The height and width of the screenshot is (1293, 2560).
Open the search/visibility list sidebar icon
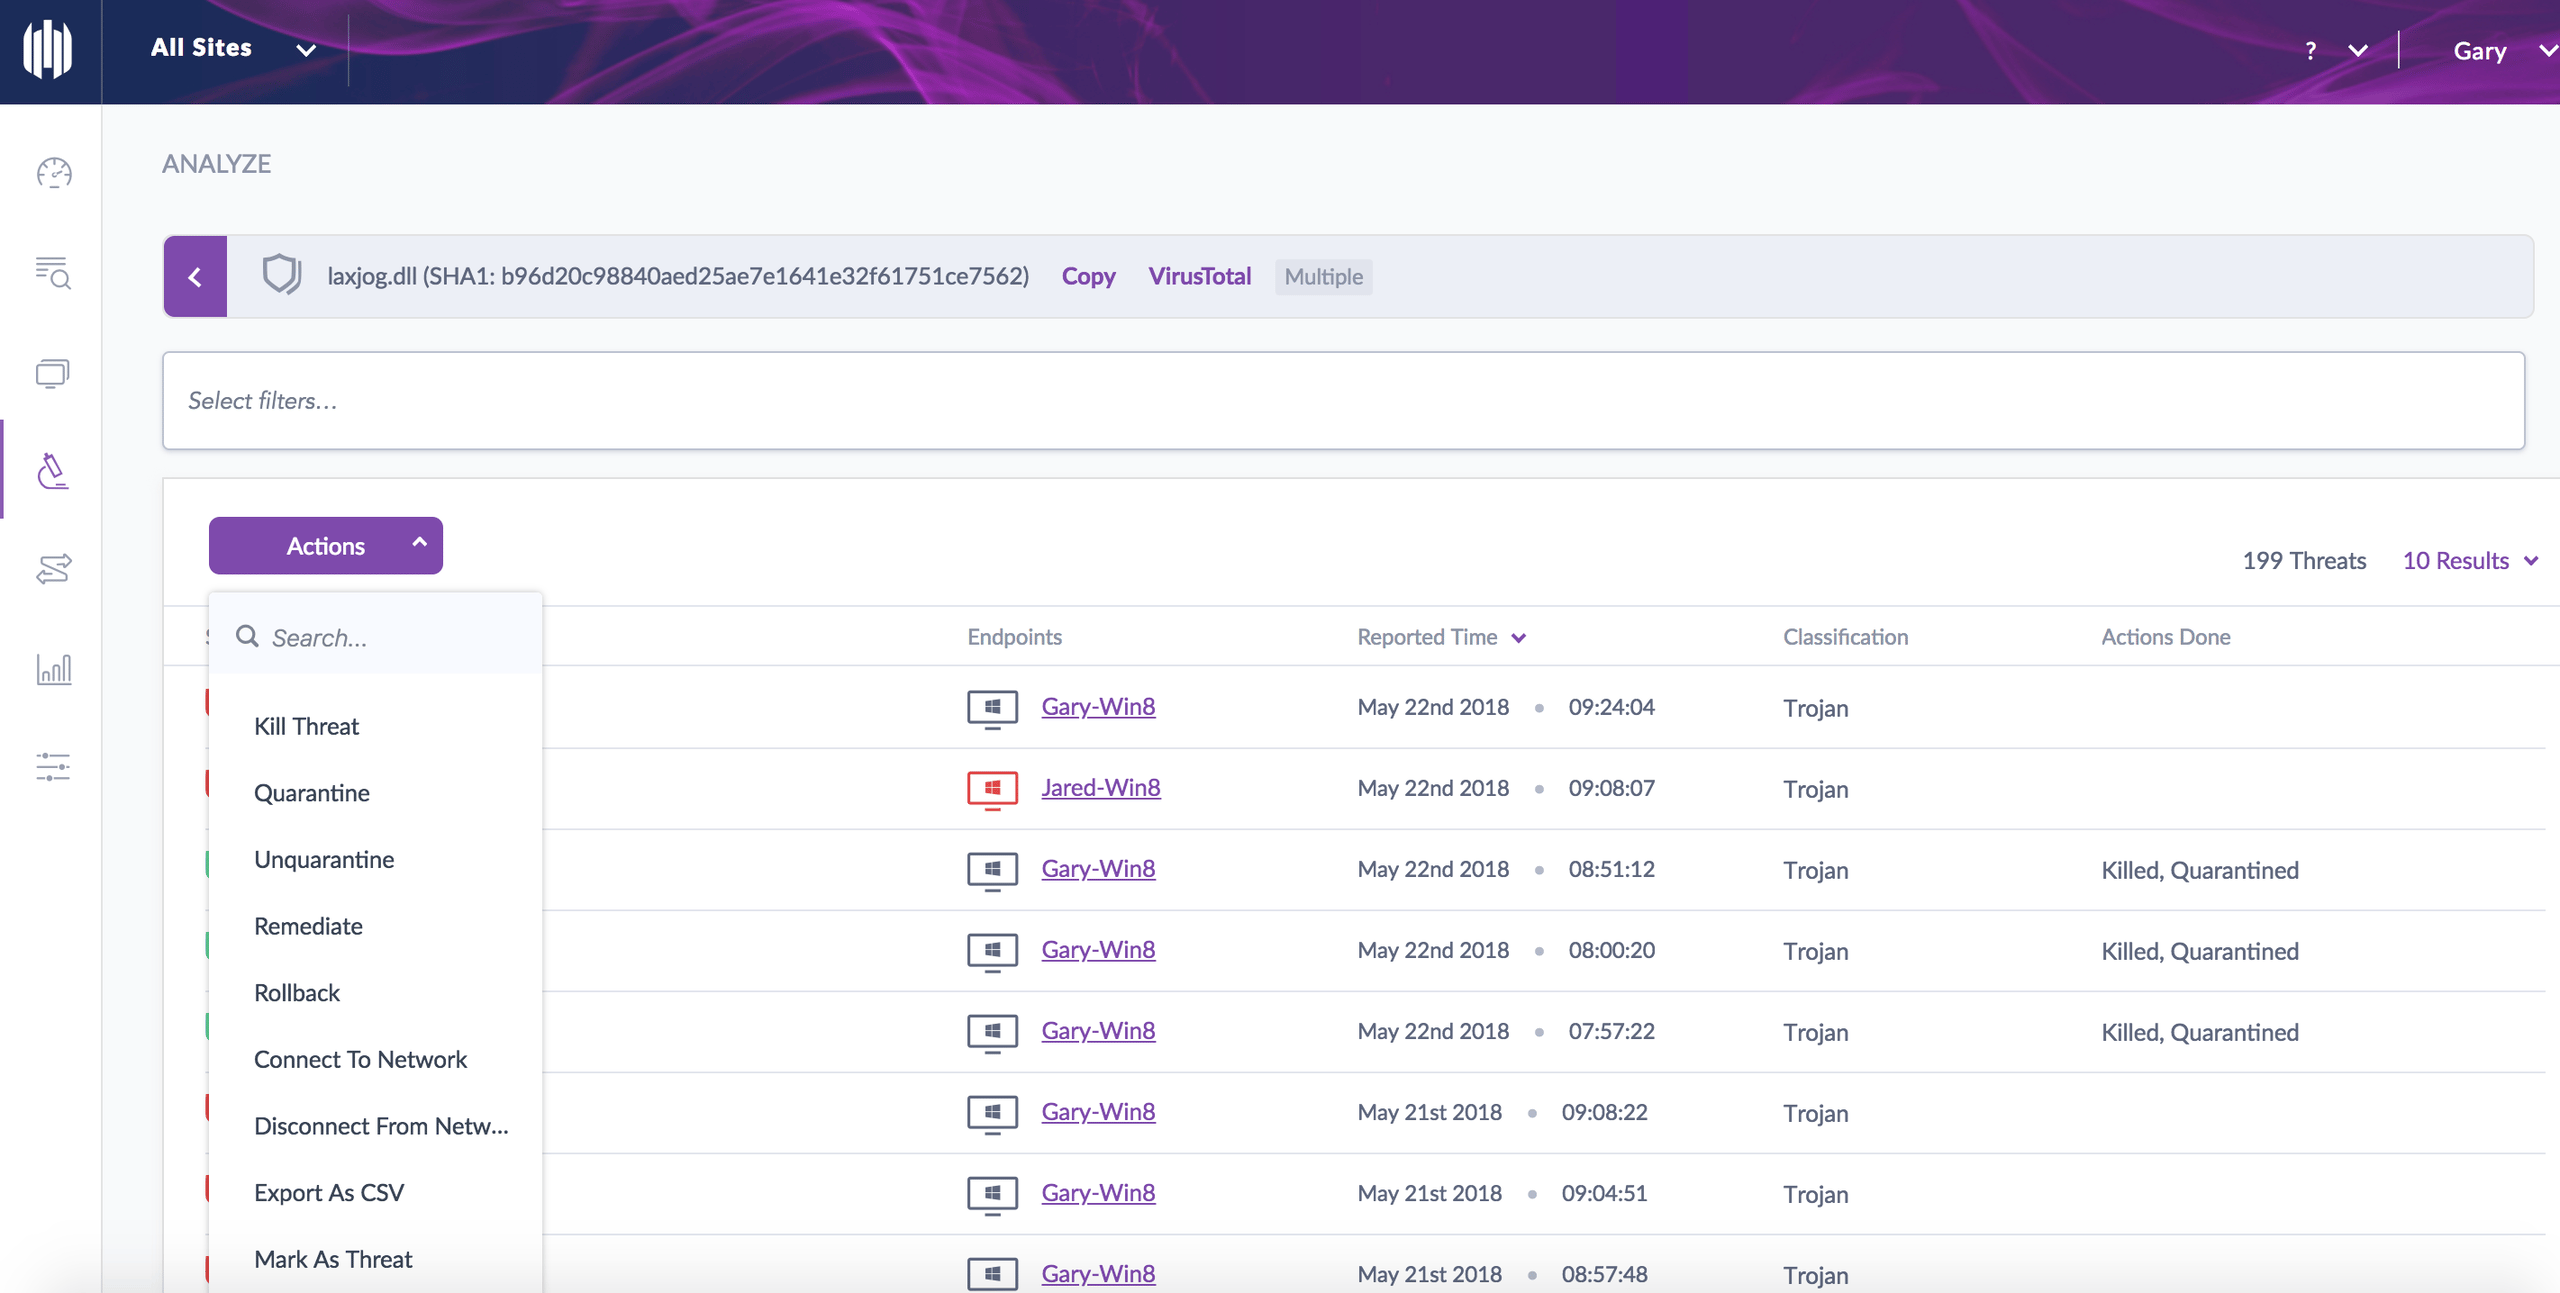(x=53, y=272)
